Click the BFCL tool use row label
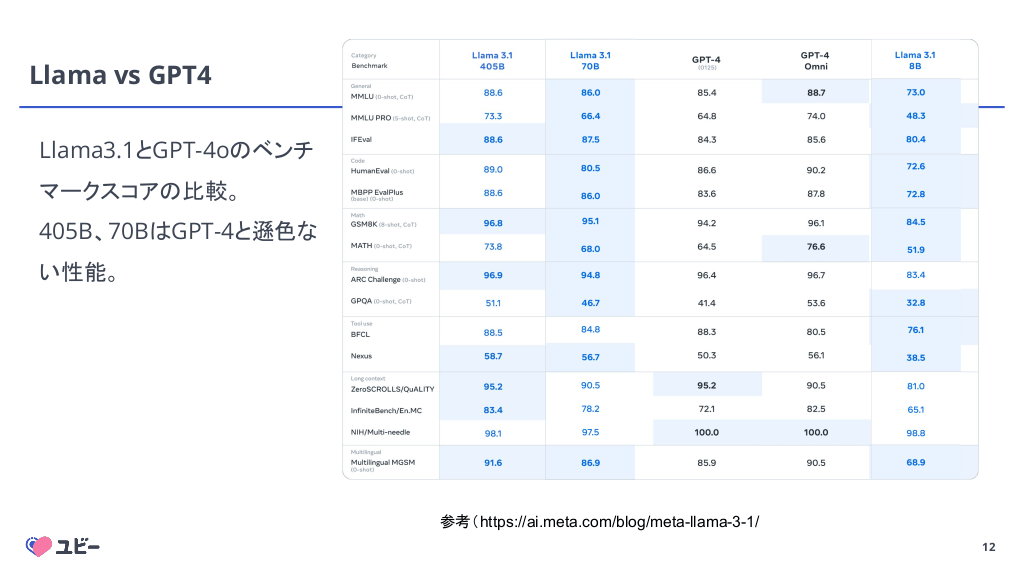 point(360,334)
